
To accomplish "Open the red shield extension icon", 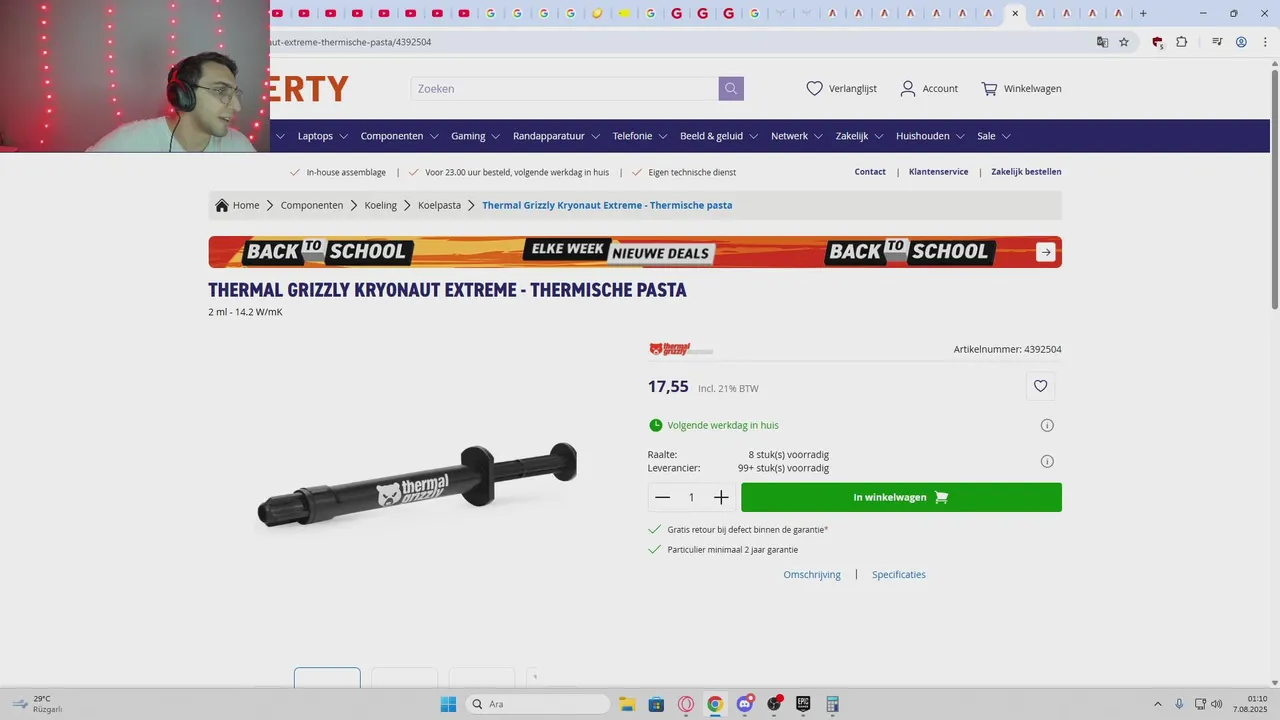I will [1157, 42].
